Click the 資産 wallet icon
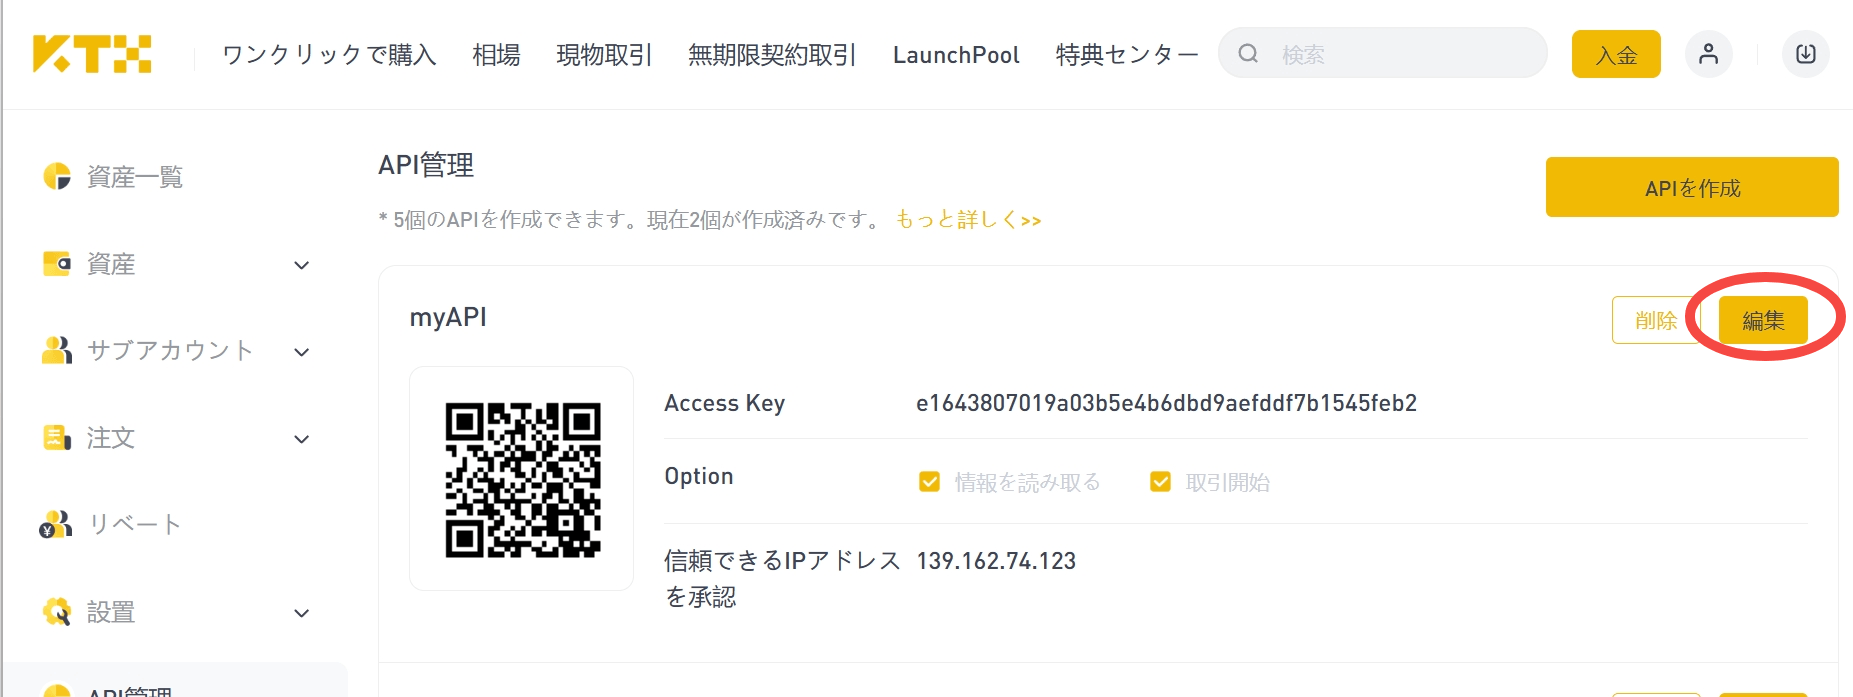This screenshot has width=1853, height=697. [x=57, y=264]
